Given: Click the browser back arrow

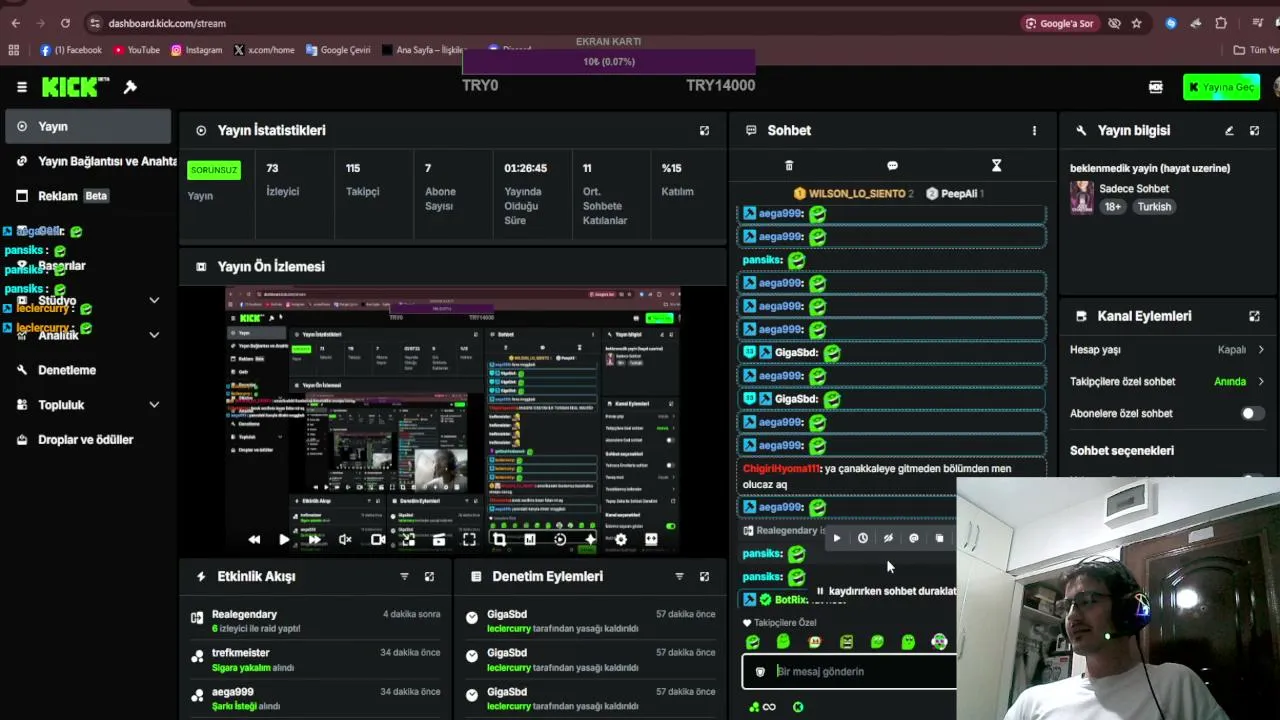Looking at the screenshot, I should pyautogui.click(x=15, y=23).
